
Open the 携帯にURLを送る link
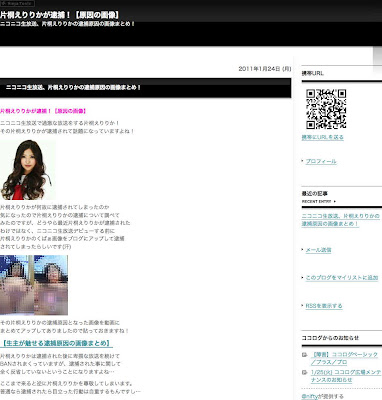pyautogui.click(x=322, y=137)
